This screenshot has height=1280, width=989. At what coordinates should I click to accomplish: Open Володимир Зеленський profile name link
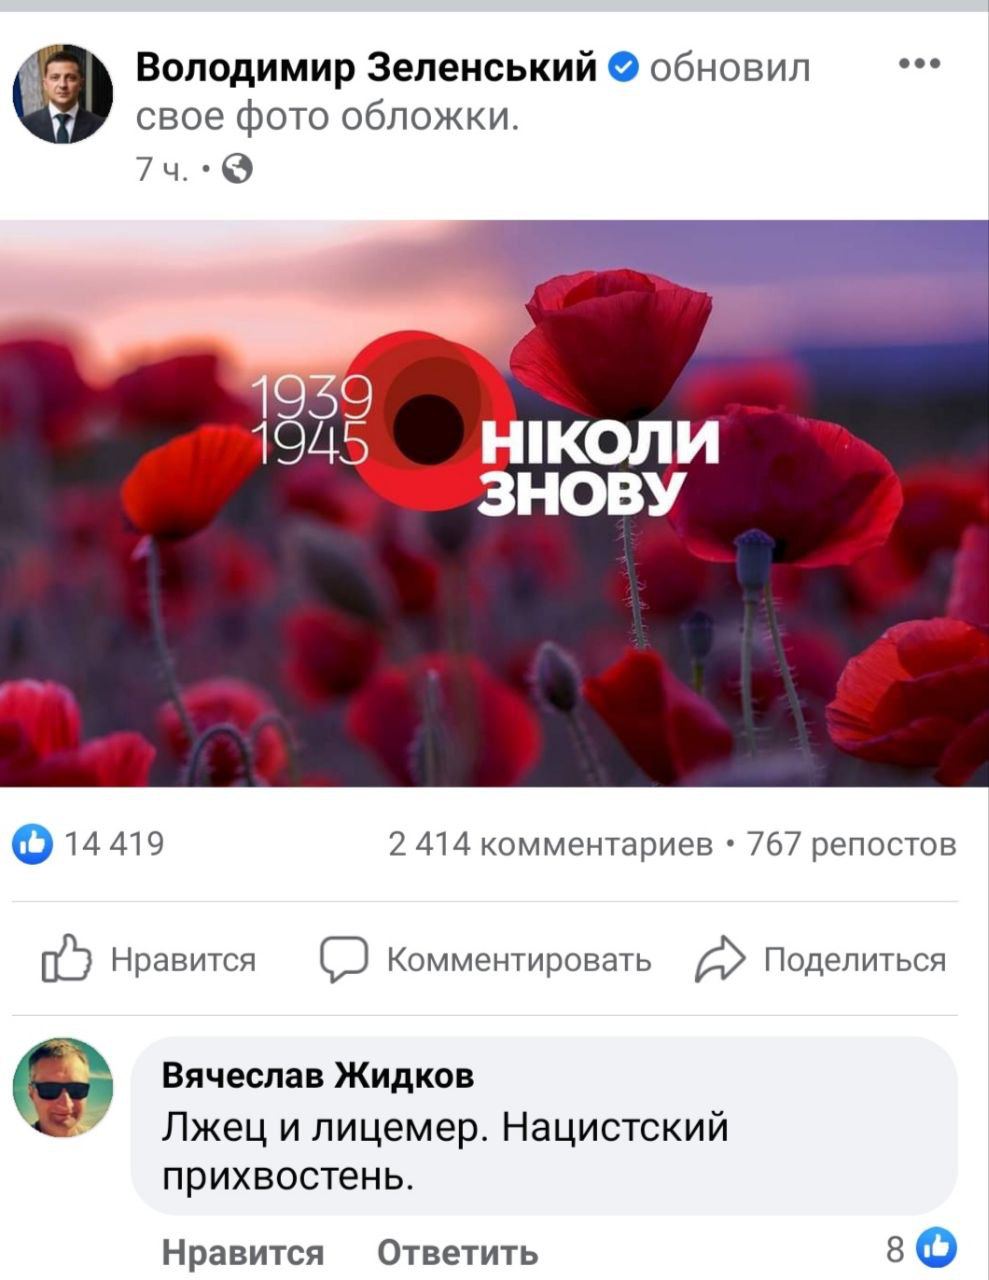click(x=366, y=67)
